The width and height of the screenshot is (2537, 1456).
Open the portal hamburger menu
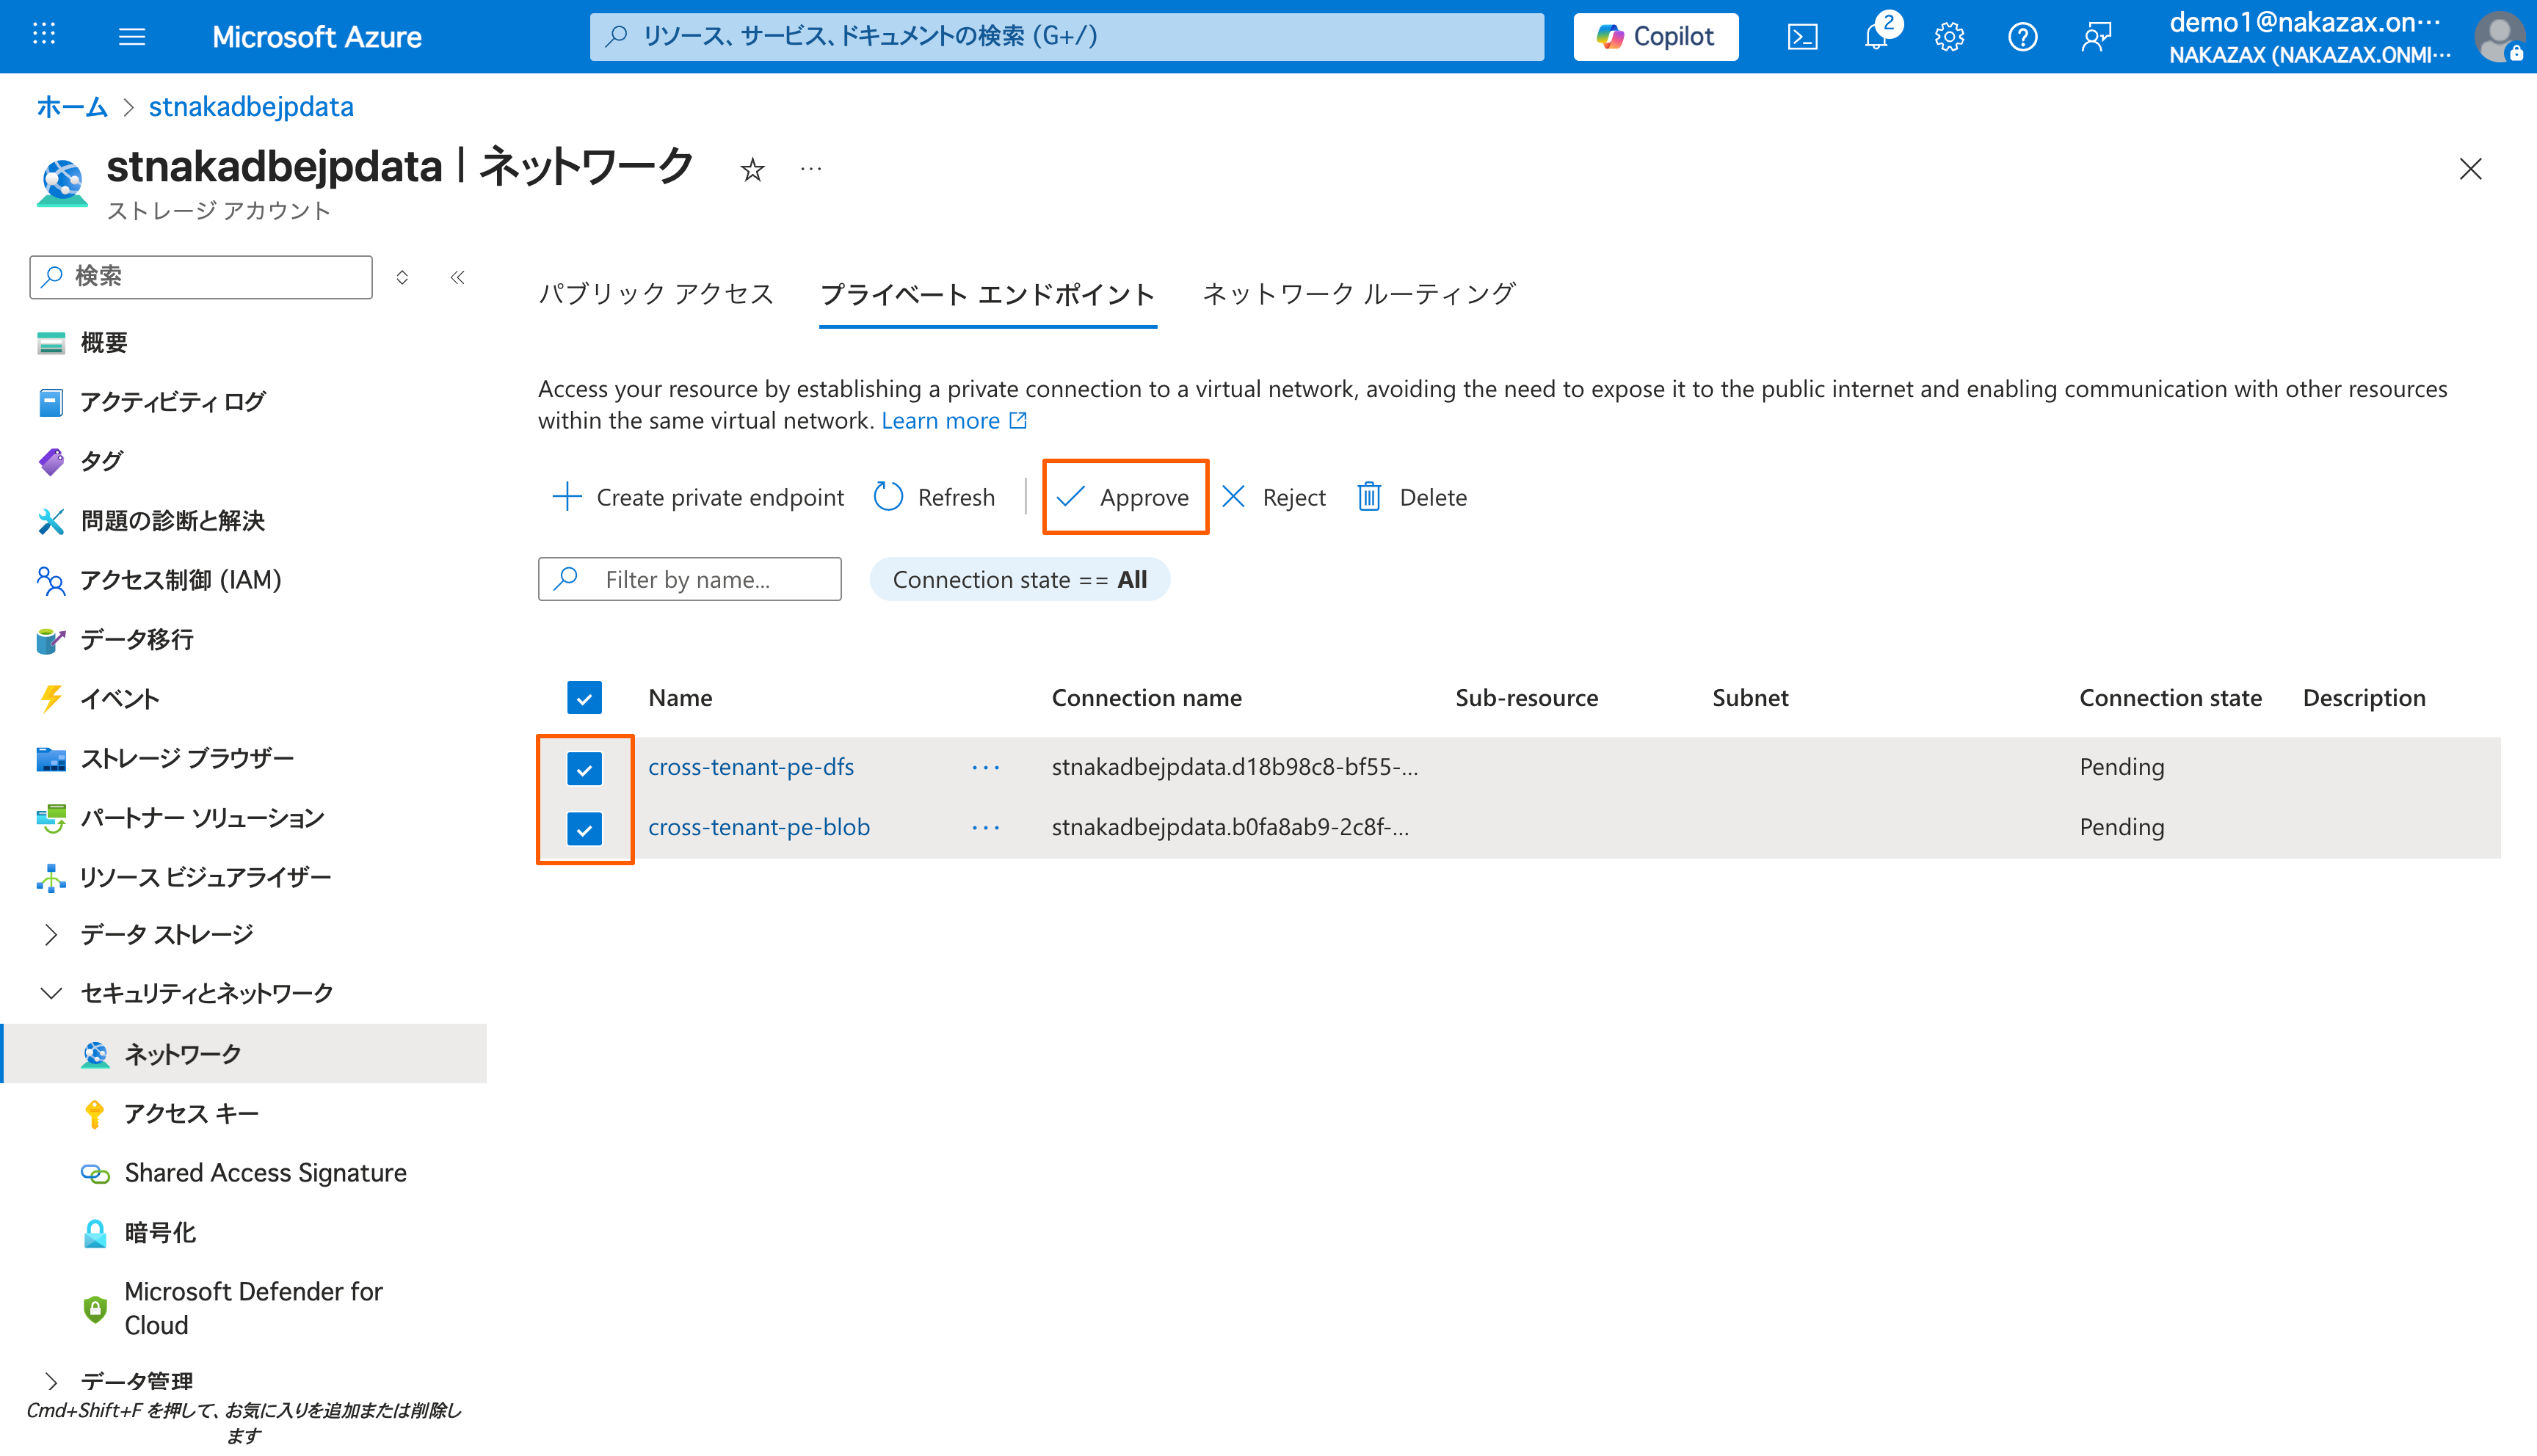[x=132, y=37]
